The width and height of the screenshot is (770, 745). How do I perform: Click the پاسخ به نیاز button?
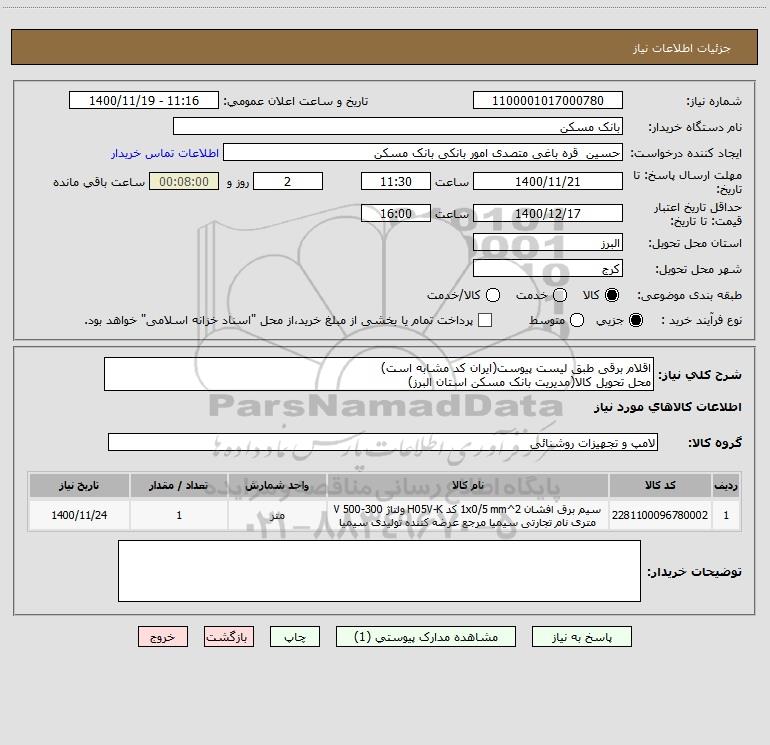(x=581, y=637)
